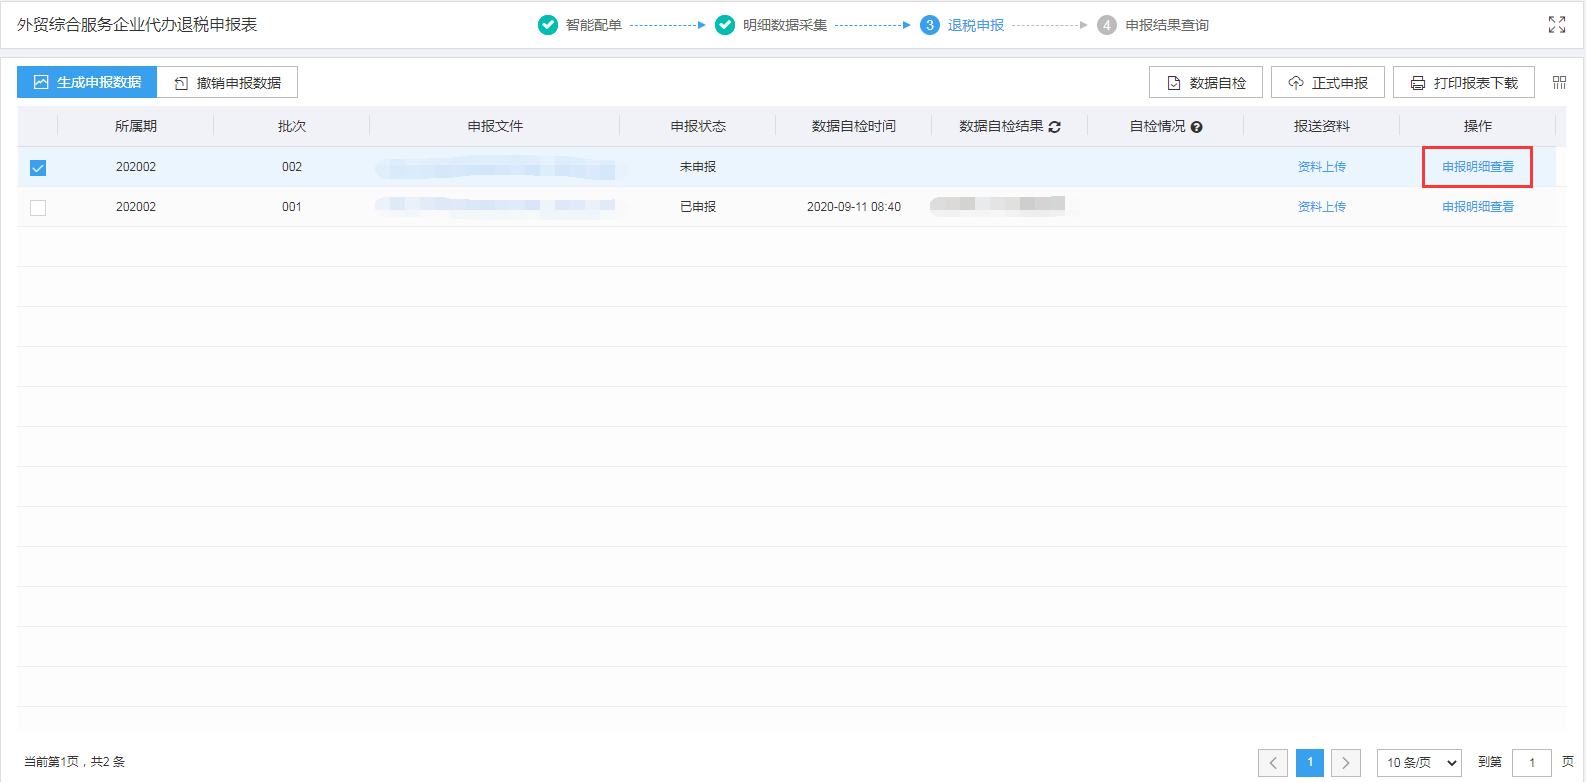Viewport: 1586px width, 782px height.
Task: Go to the next page arrow
Action: pyautogui.click(x=1345, y=763)
